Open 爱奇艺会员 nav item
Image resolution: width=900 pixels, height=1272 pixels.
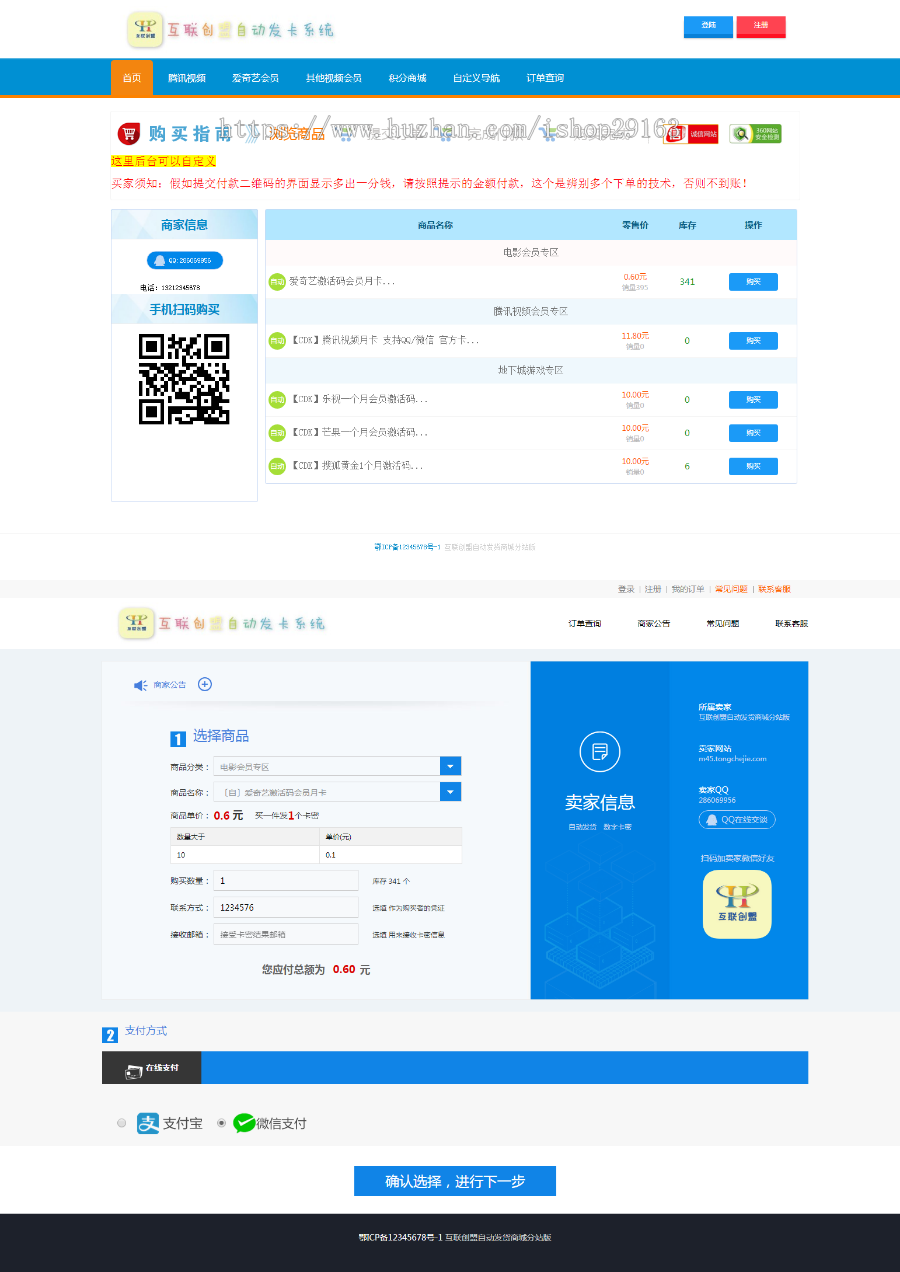coord(255,78)
